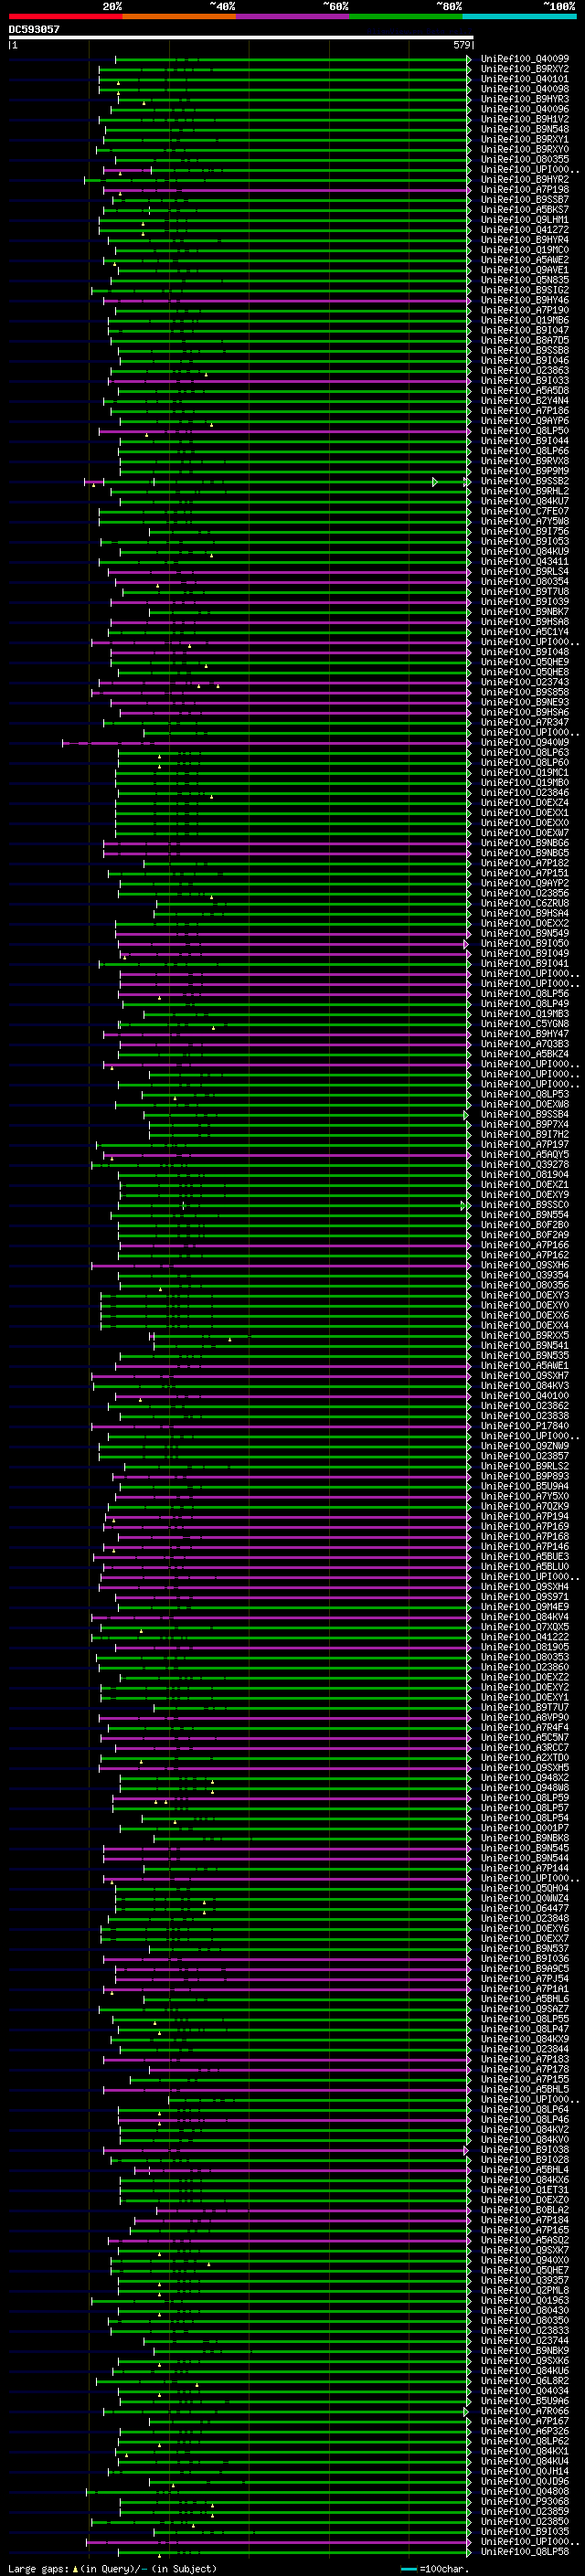
Task: Select the UniRef100_B9NBK9 label
Action: coord(525,2351)
